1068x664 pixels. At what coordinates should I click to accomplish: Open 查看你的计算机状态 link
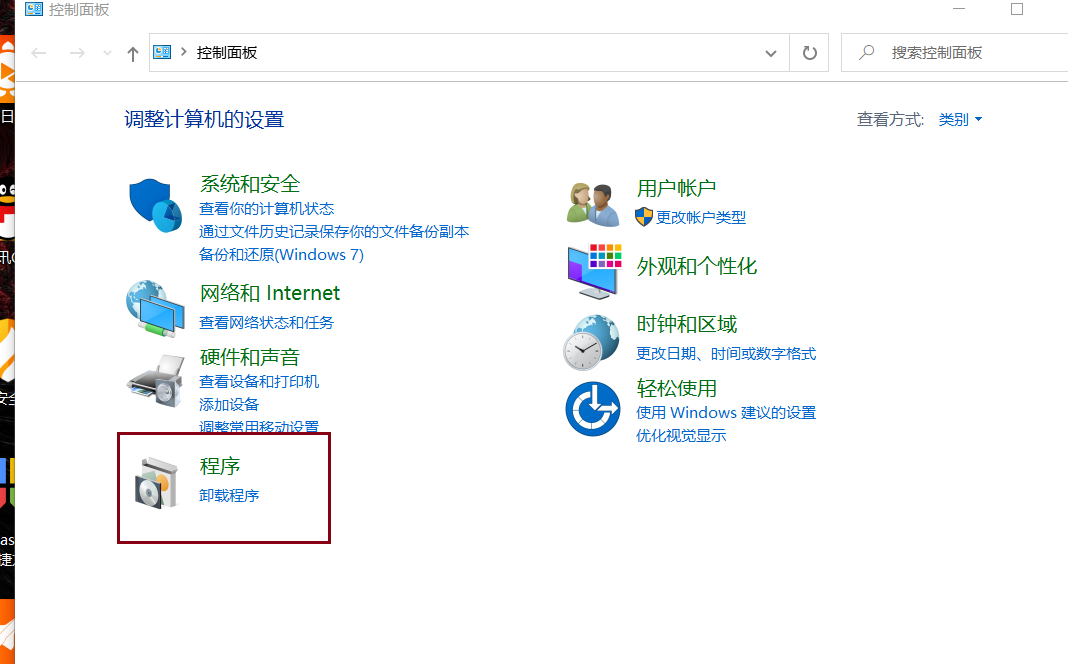pyautogui.click(x=266, y=208)
